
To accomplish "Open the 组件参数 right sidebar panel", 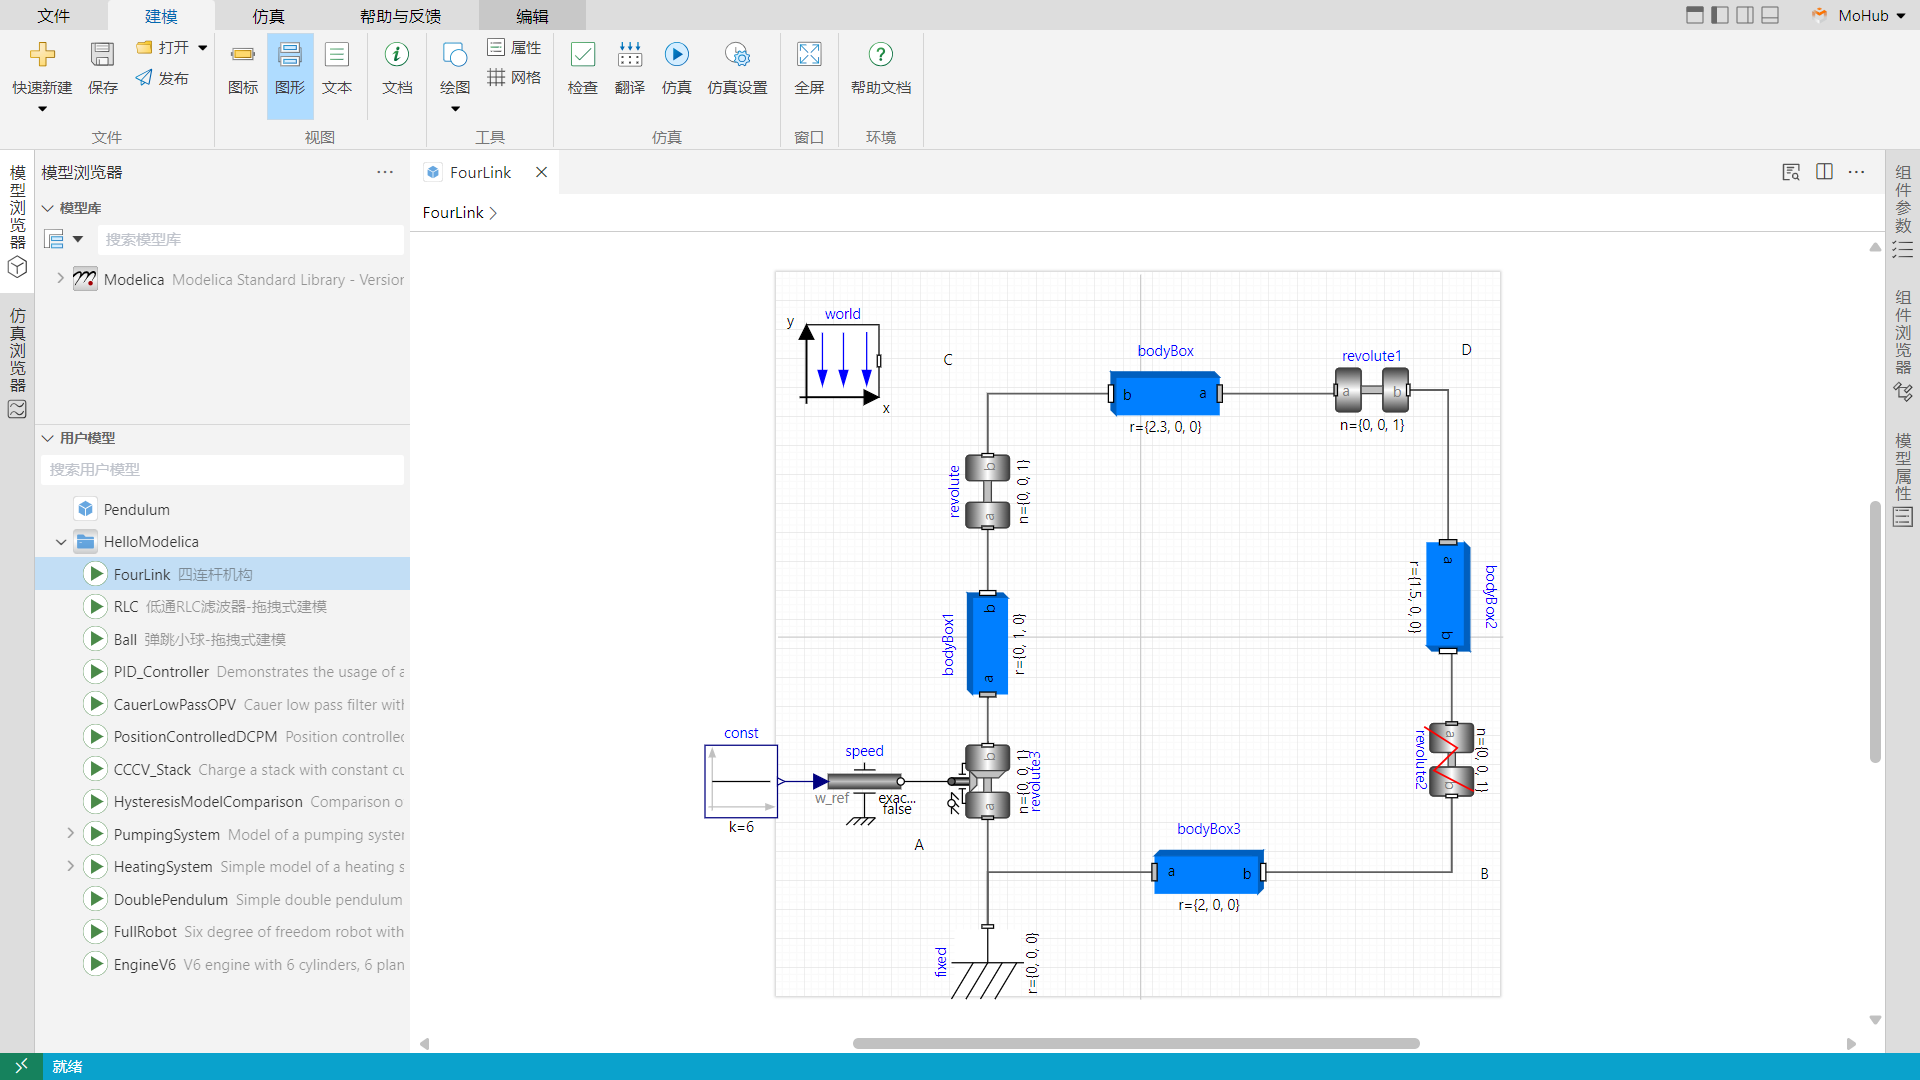I will pos(1903,211).
